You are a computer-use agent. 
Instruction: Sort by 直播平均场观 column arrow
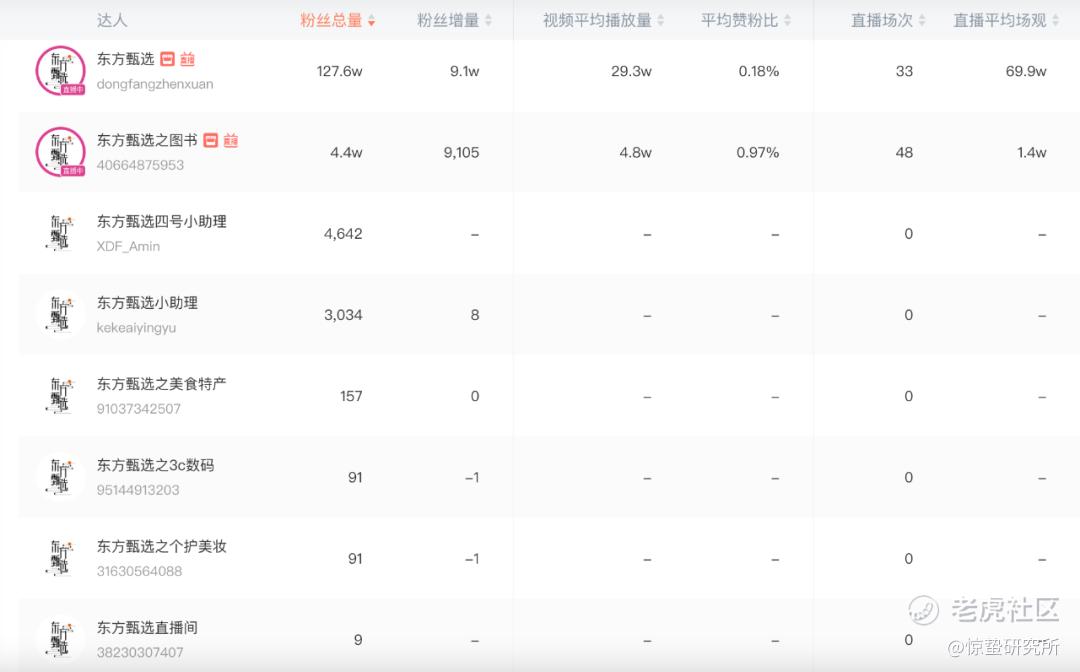pyautogui.click(x=1055, y=21)
